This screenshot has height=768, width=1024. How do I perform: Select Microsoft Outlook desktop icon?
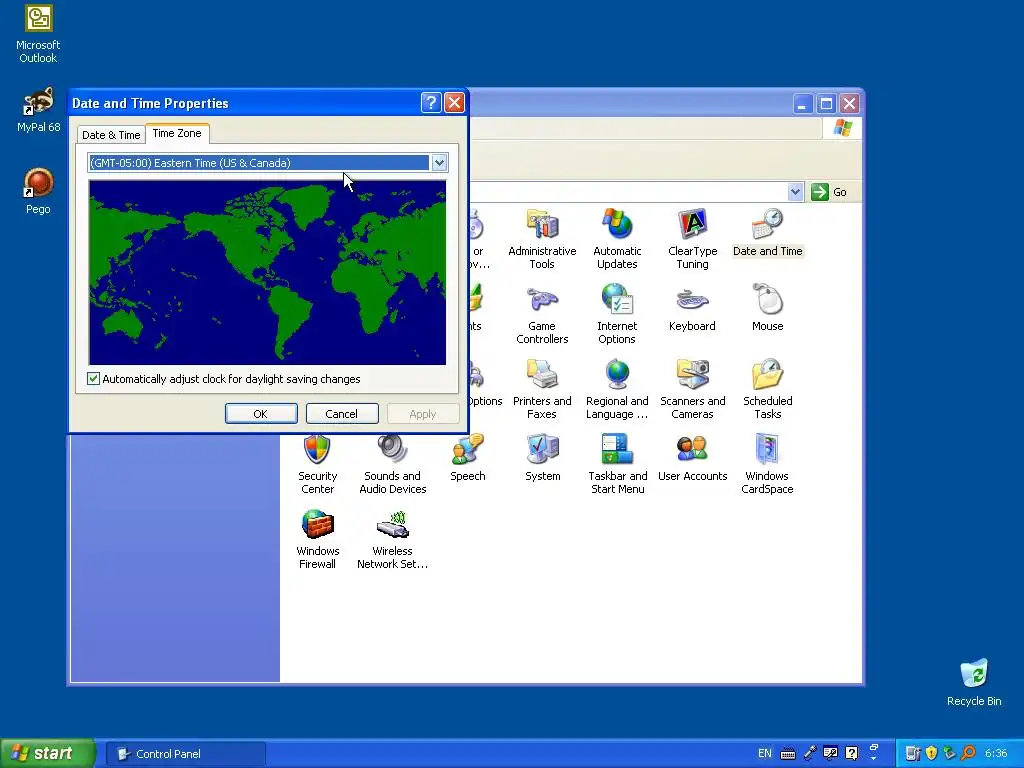pos(38,34)
